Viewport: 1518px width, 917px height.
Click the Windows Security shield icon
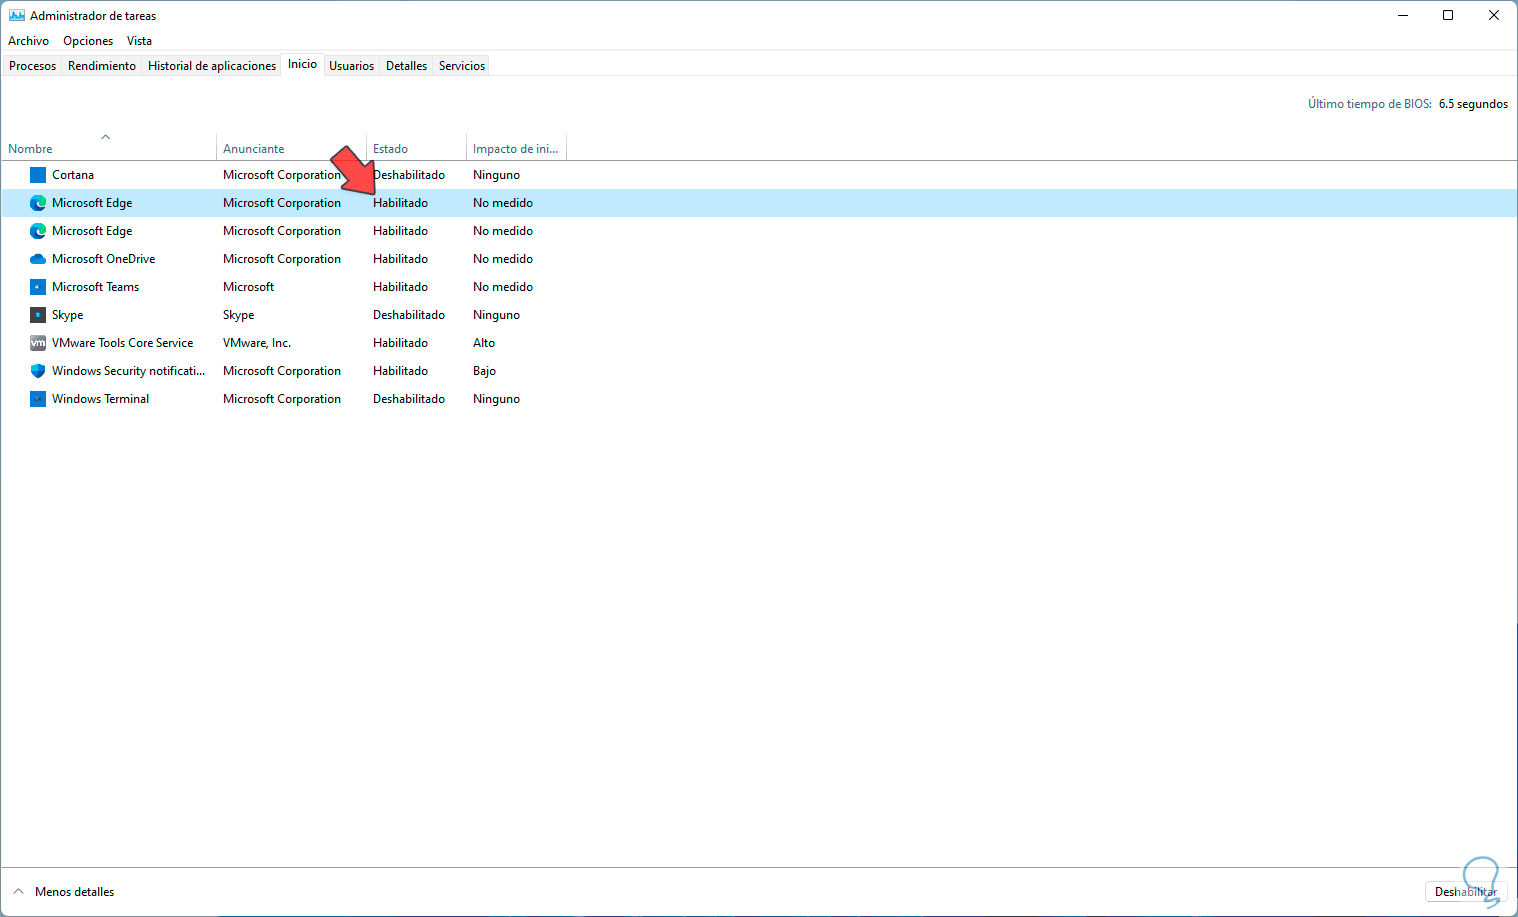click(x=38, y=371)
